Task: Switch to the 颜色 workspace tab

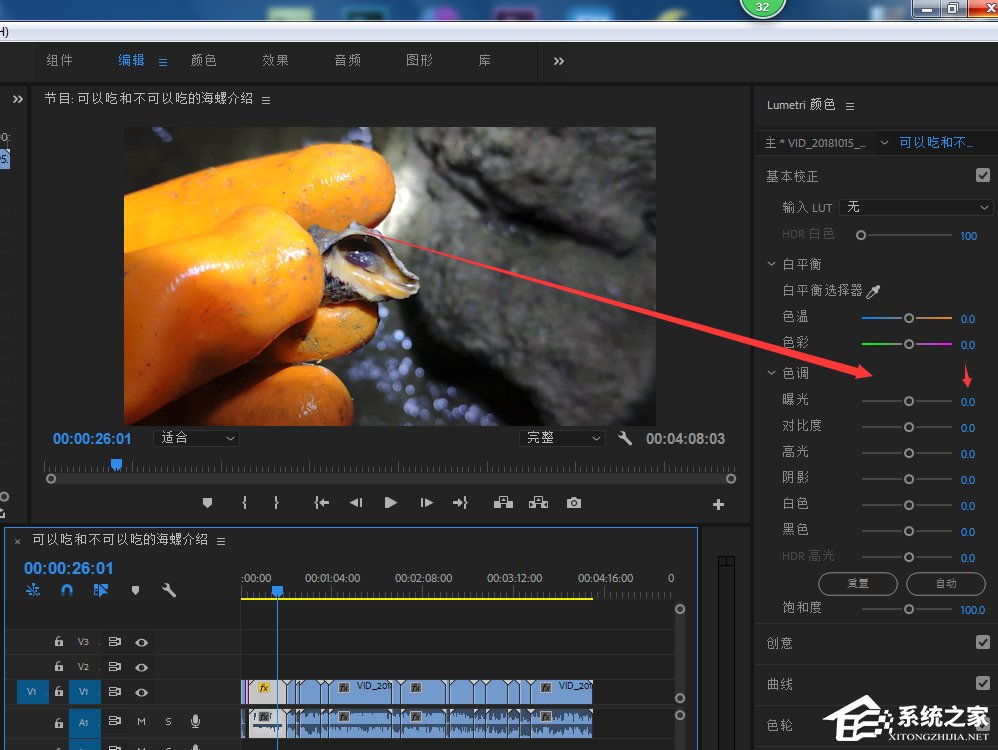Action: click(204, 61)
